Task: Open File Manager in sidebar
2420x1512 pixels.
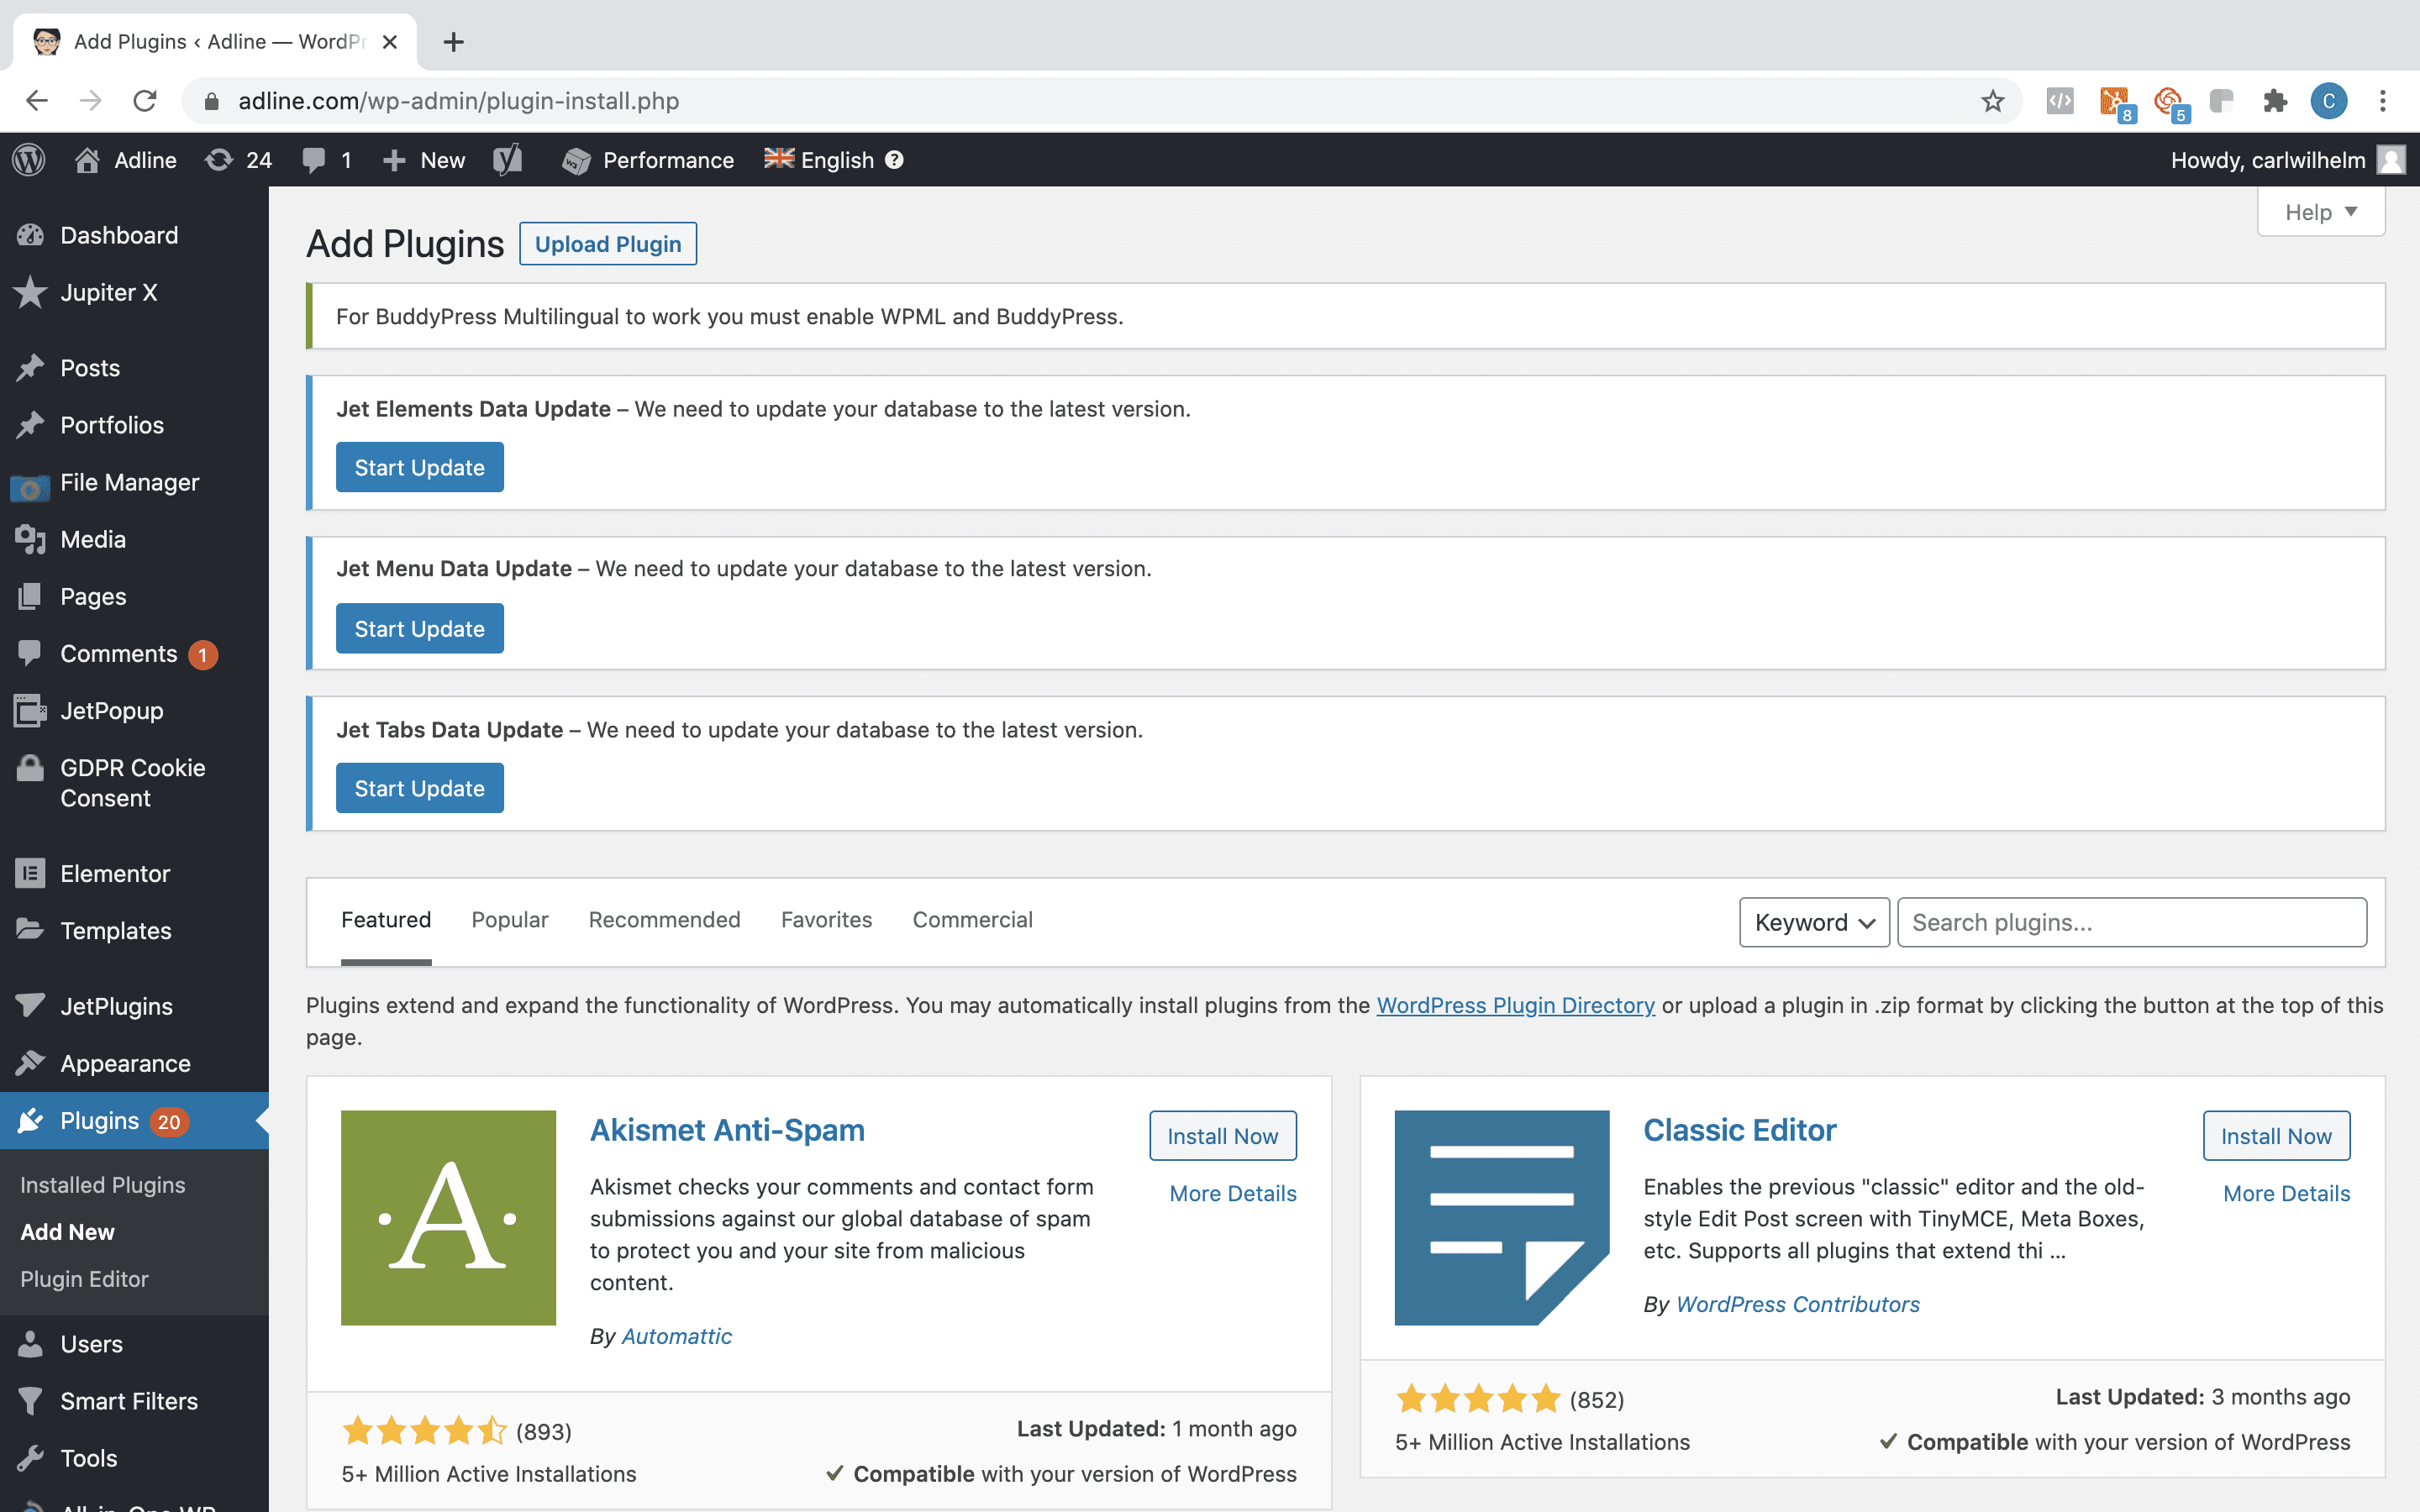Action: pyautogui.click(x=134, y=482)
